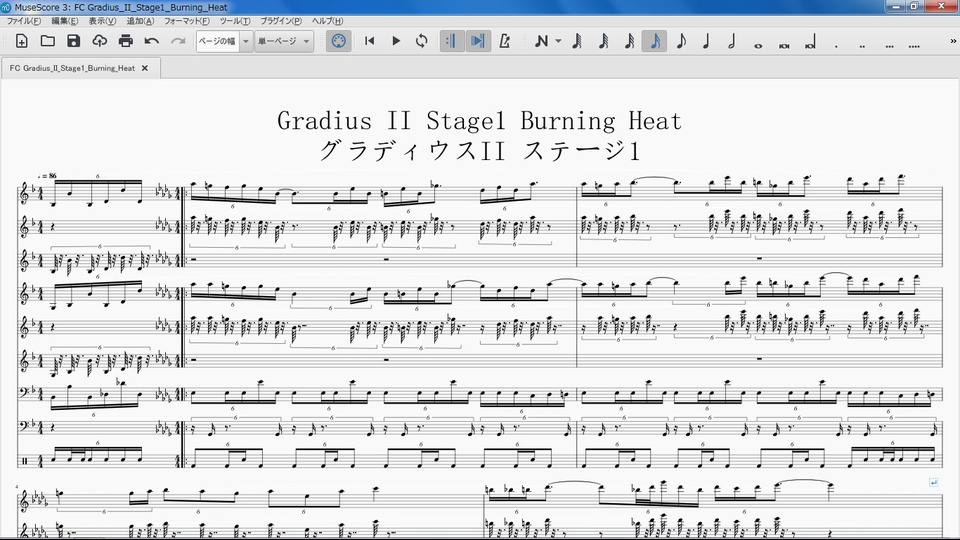Select 16th note duration

click(629, 41)
